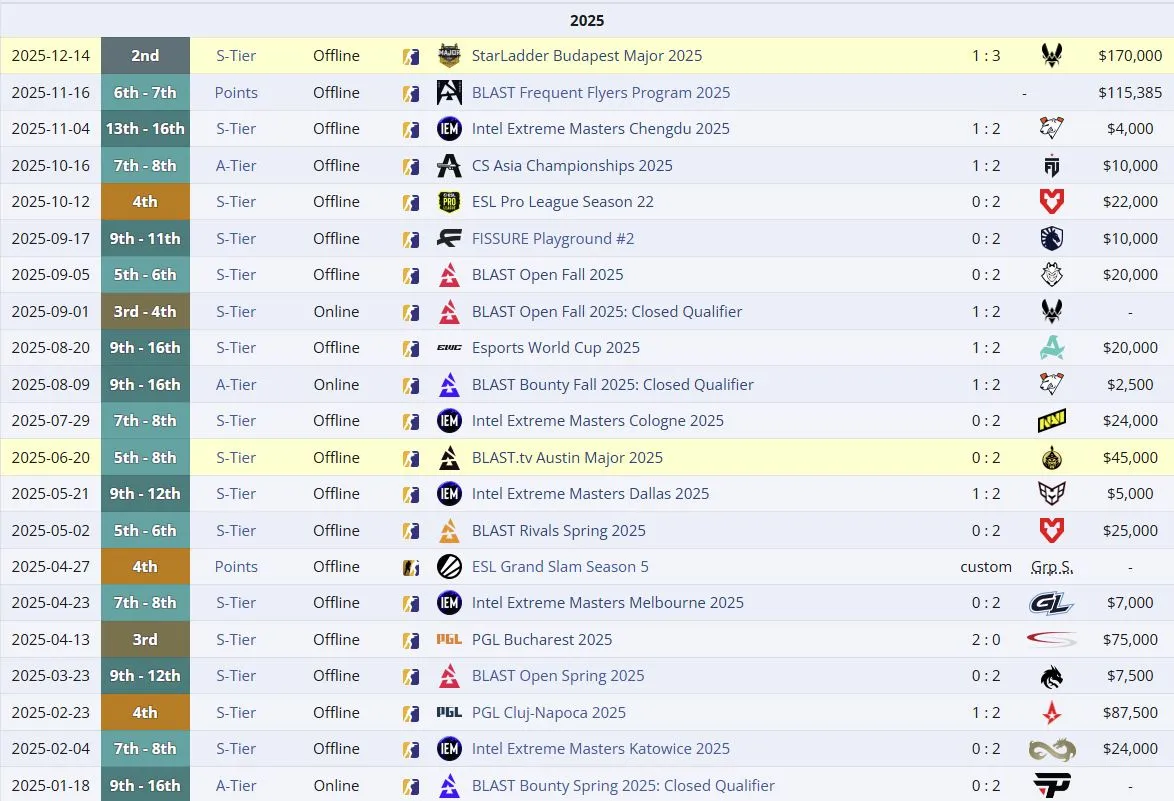Click PGL icon beside PGL Bucharest 2025

[x=449, y=639]
